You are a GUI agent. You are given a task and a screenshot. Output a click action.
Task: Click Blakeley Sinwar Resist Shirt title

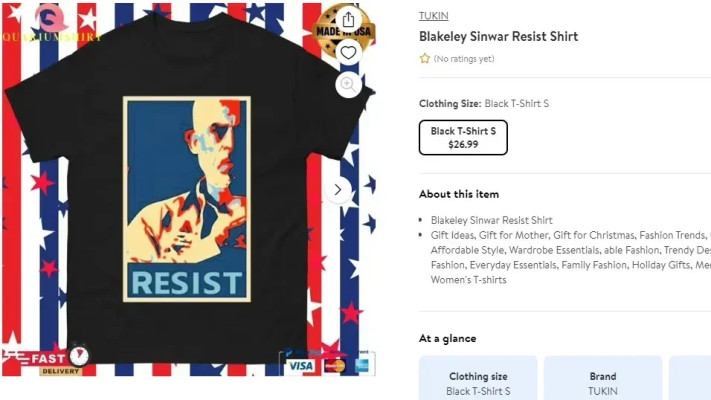498,36
